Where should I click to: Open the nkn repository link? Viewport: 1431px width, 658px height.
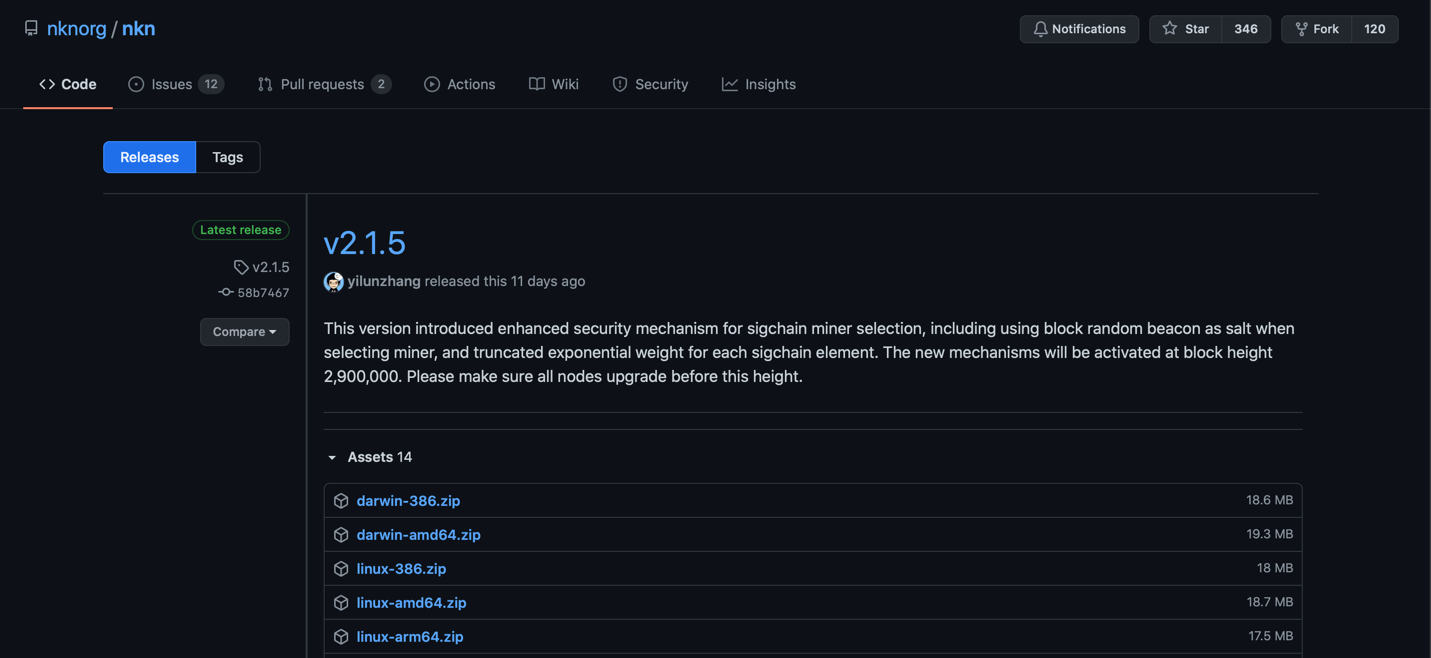(138, 29)
